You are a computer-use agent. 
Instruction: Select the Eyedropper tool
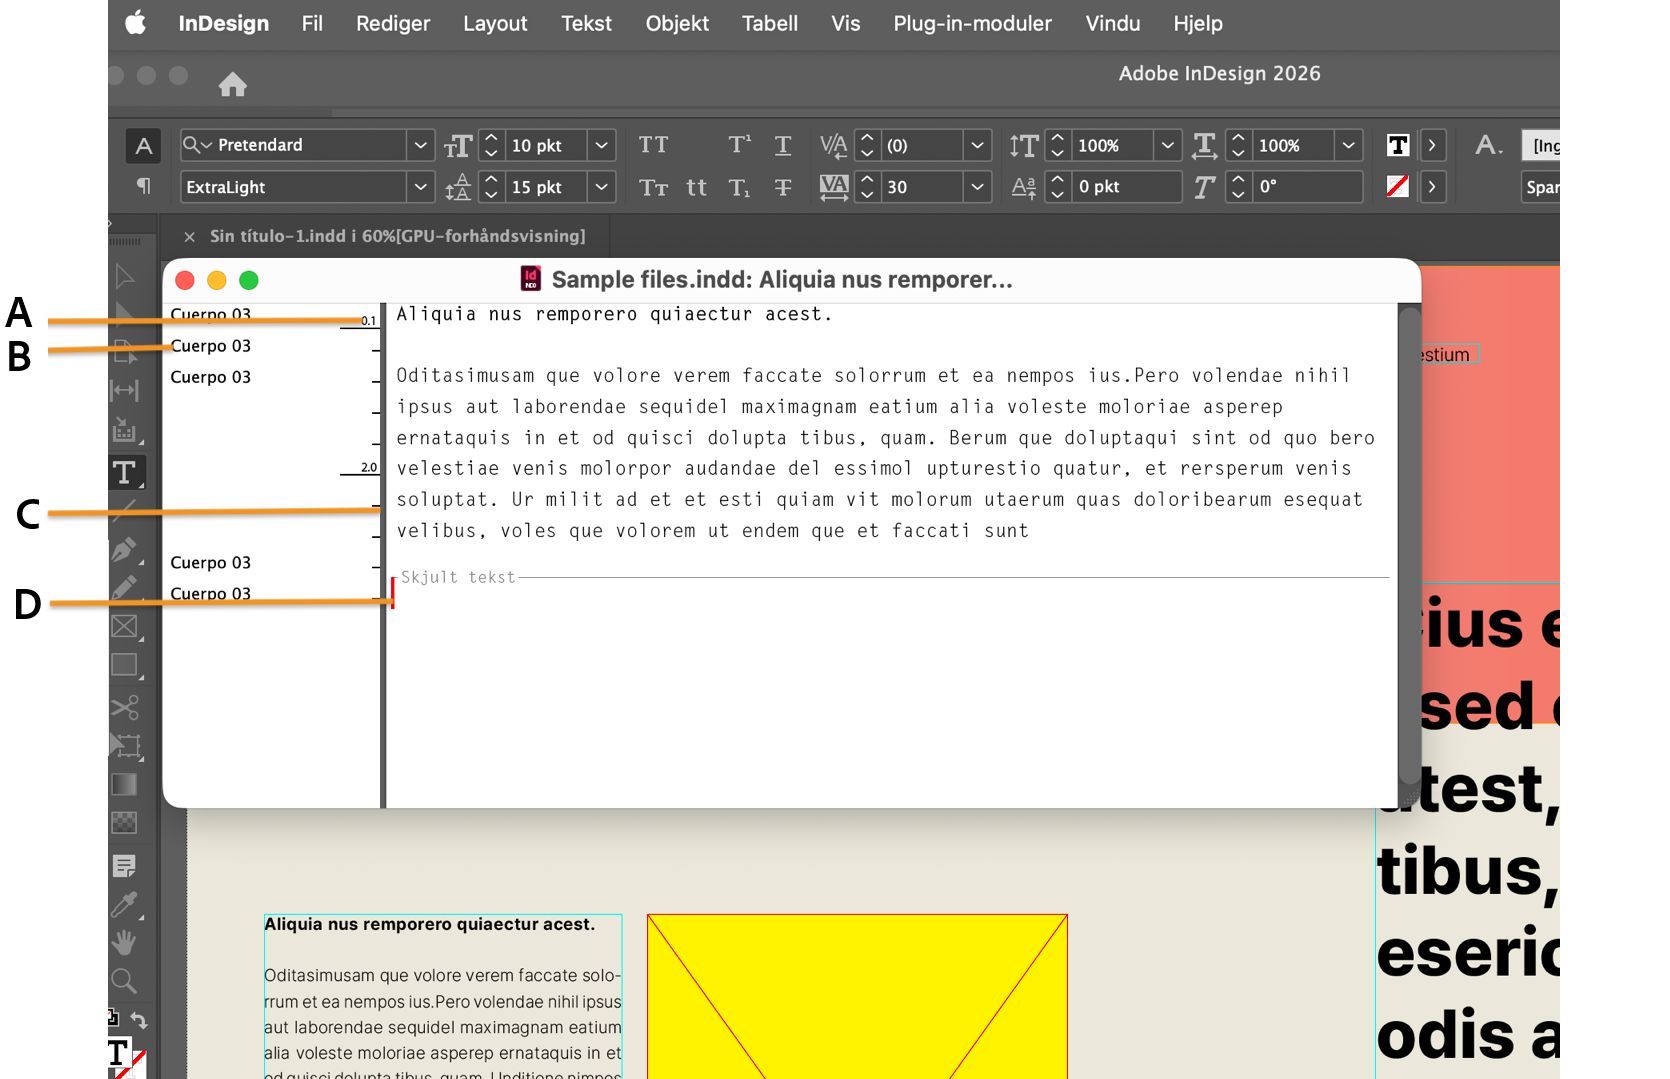point(125,905)
